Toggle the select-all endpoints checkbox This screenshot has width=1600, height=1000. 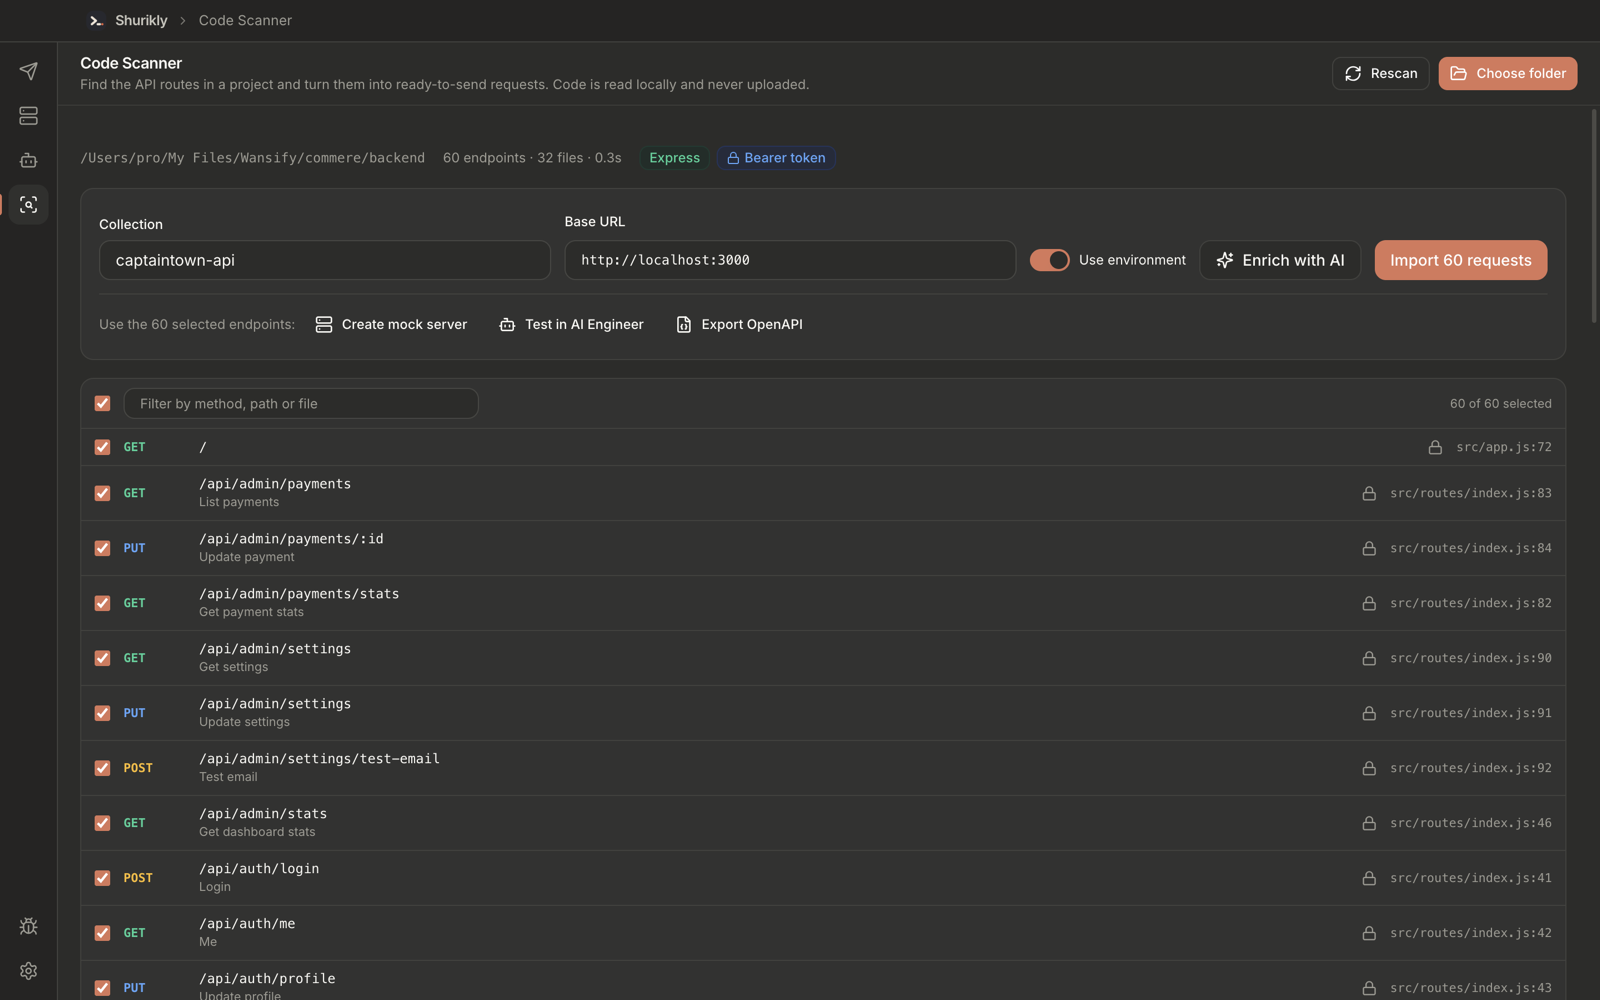click(x=102, y=403)
